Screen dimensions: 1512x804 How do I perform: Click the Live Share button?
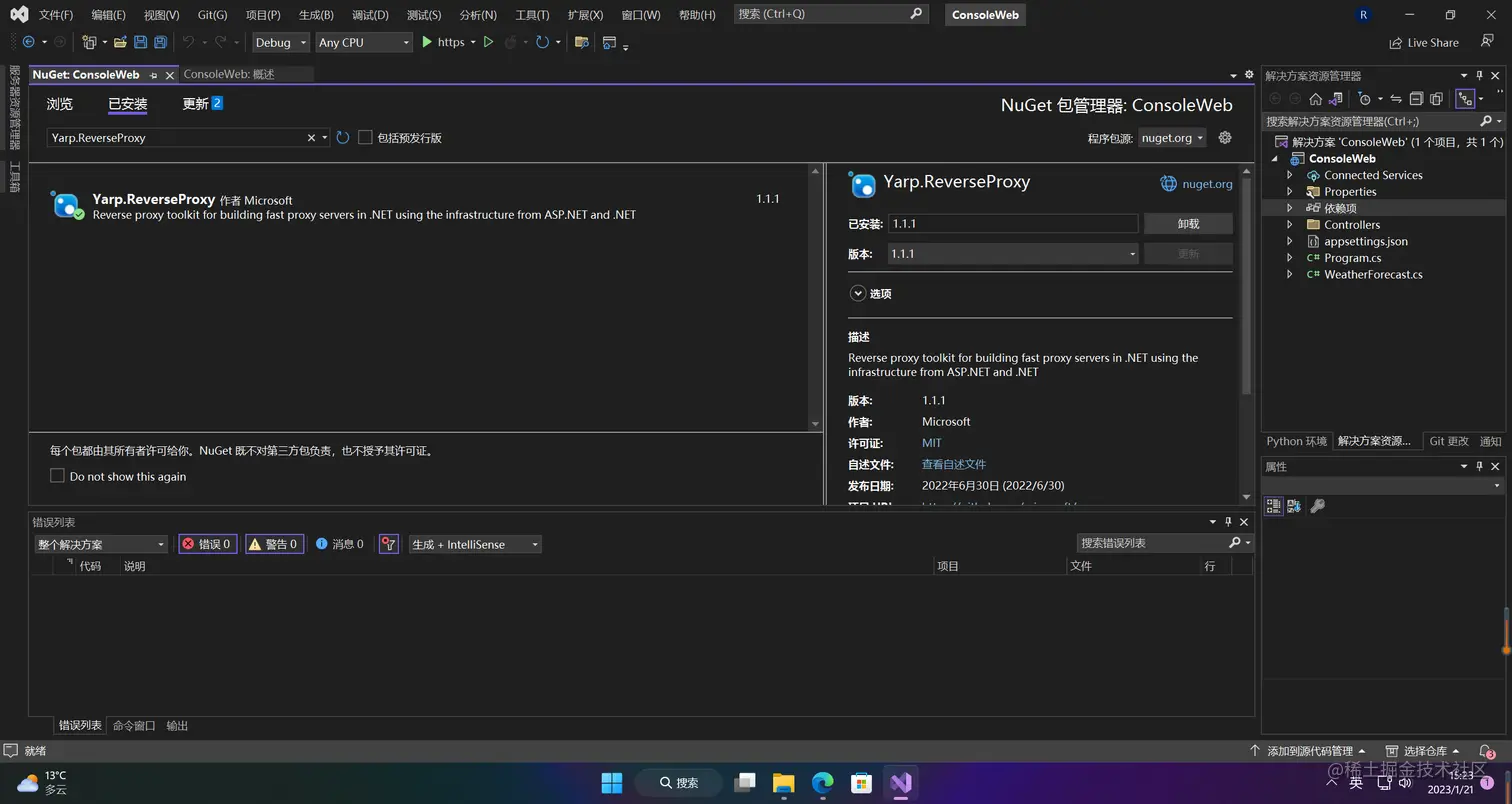pyautogui.click(x=1424, y=43)
